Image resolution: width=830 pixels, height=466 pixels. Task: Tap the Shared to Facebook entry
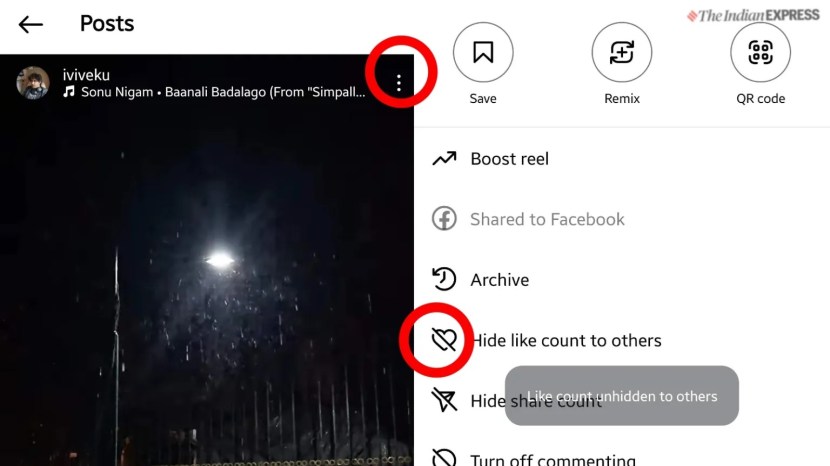tap(622, 219)
